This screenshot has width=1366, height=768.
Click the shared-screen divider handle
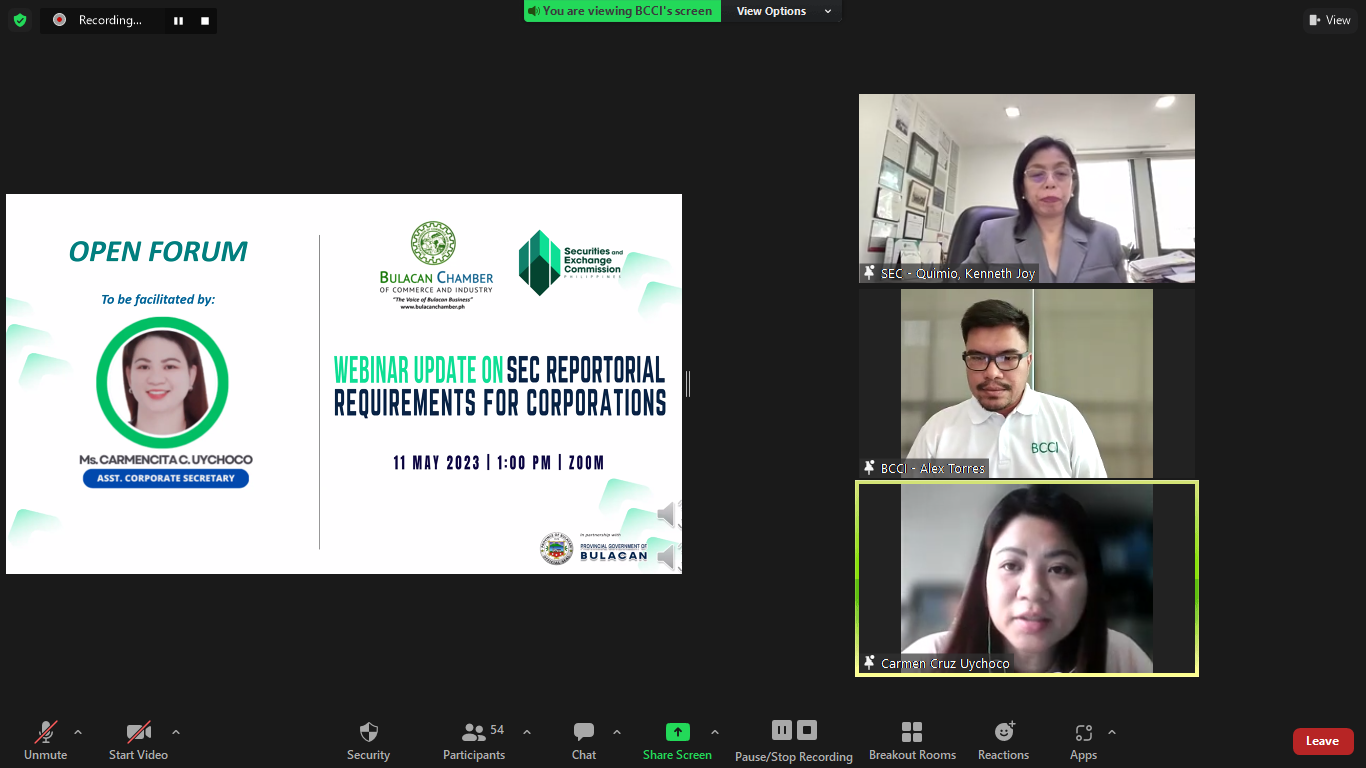pos(688,383)
